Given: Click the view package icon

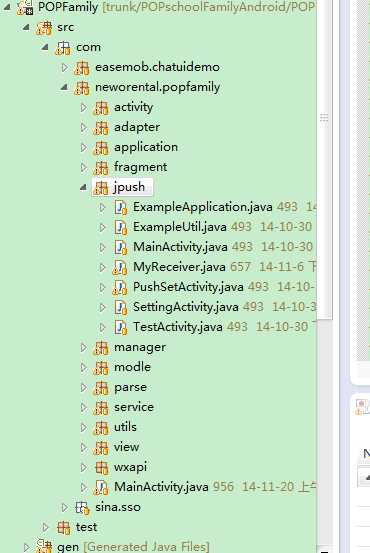Looking at the screenshot, I should click(101, 448).
